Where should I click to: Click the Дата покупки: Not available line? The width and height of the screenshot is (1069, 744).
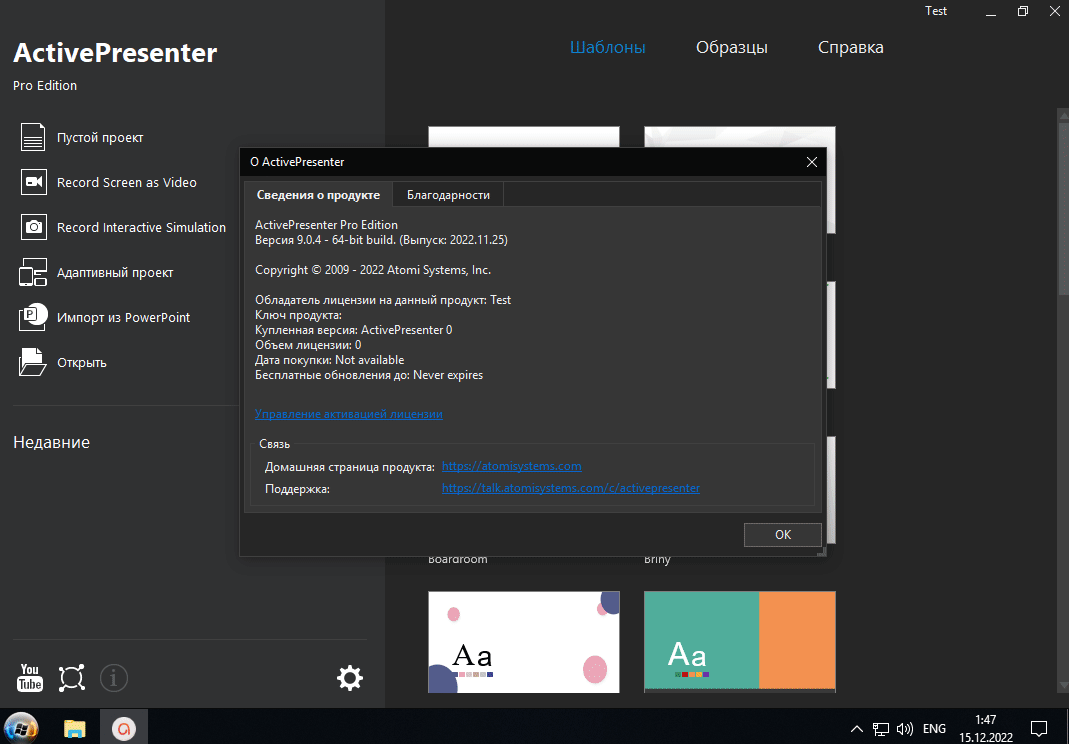click(x=329, y=360)
